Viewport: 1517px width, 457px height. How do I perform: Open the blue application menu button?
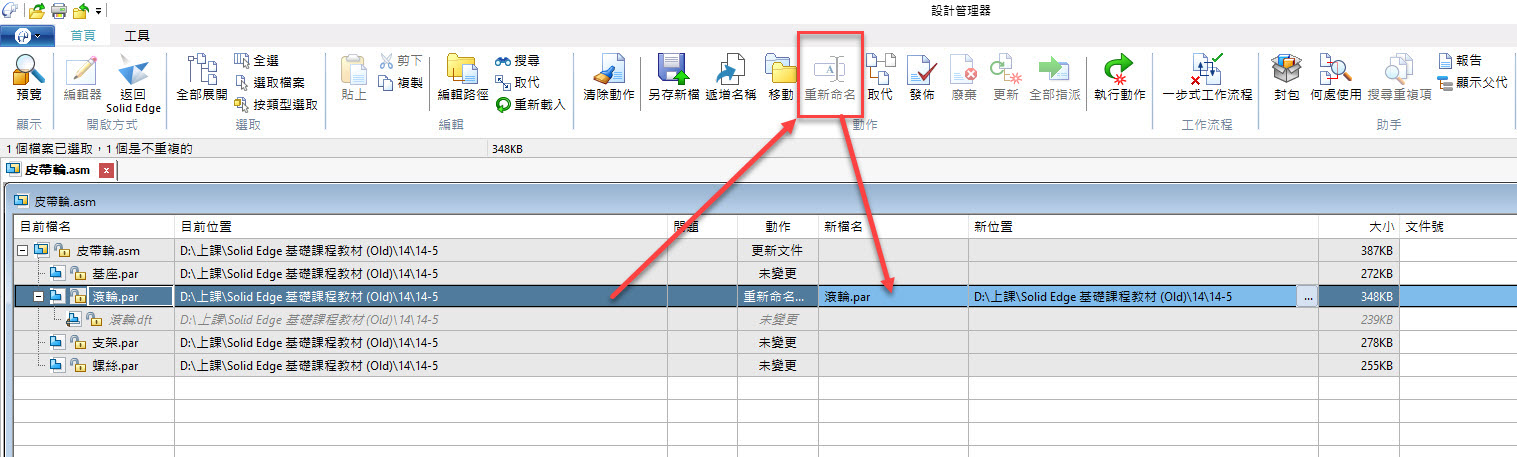tap(27, 35)
